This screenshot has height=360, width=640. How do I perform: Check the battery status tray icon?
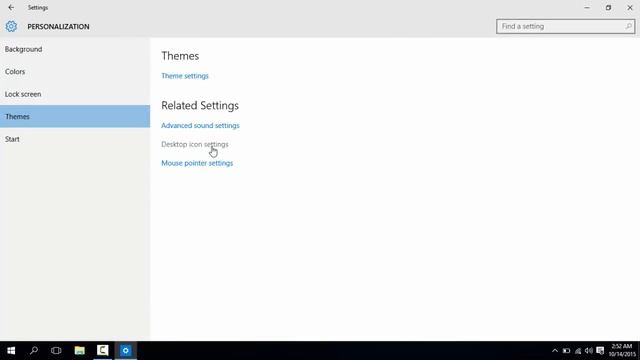566,351
